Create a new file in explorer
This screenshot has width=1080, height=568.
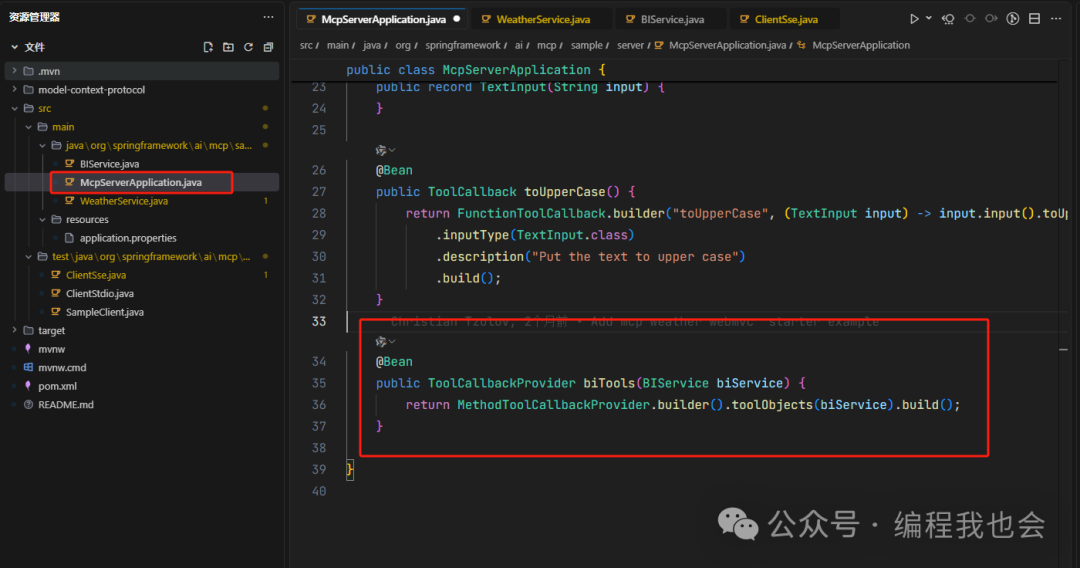208,47
